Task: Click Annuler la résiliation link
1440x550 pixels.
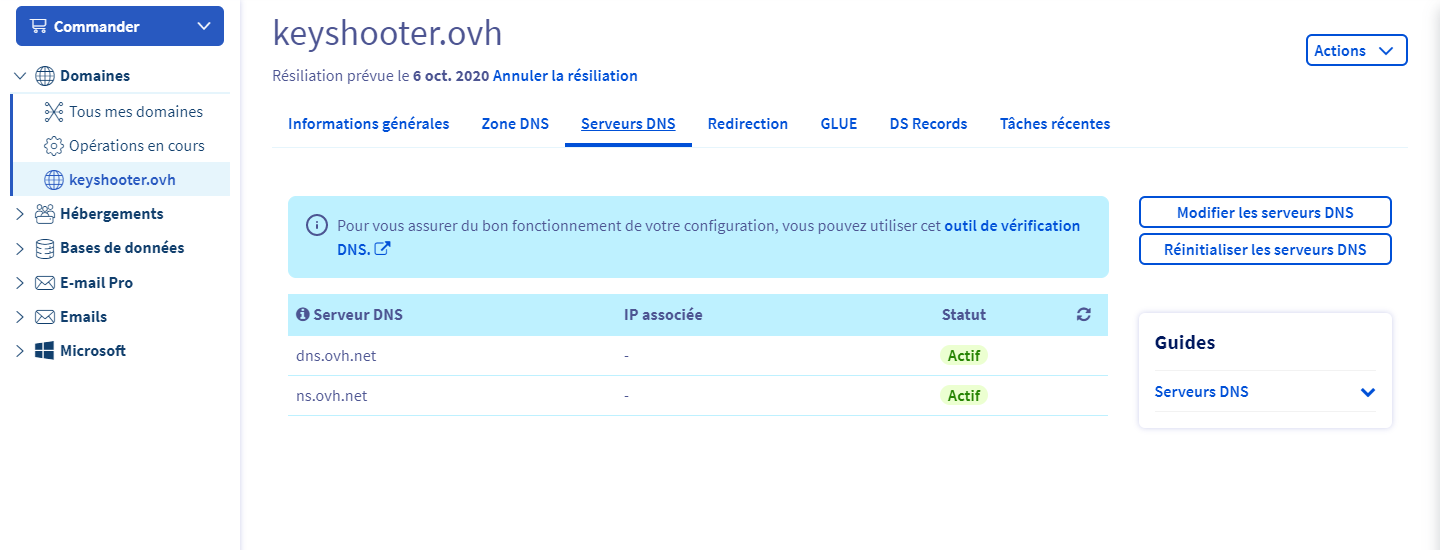Action: (565, 76)
